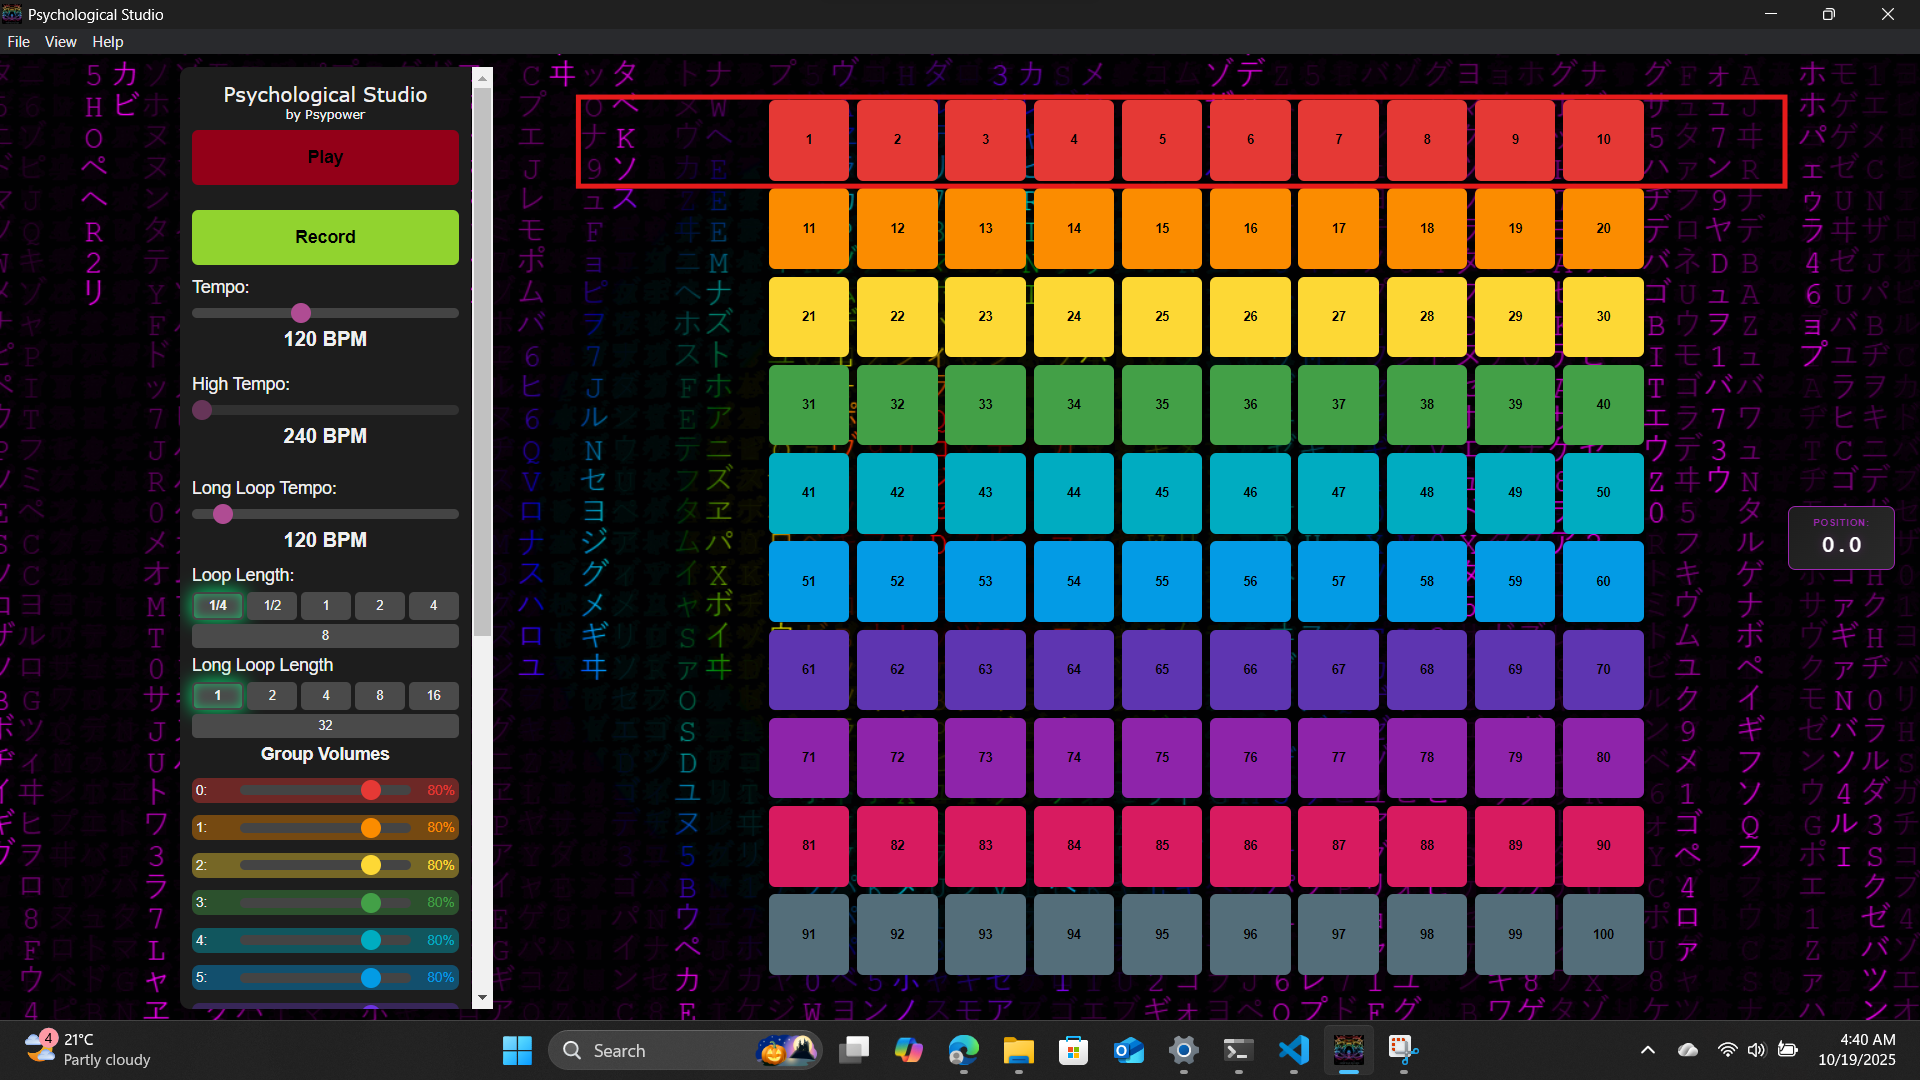Click the green Record button
The height and width of the screenshot is (1080, 1920).
point(325,237)
